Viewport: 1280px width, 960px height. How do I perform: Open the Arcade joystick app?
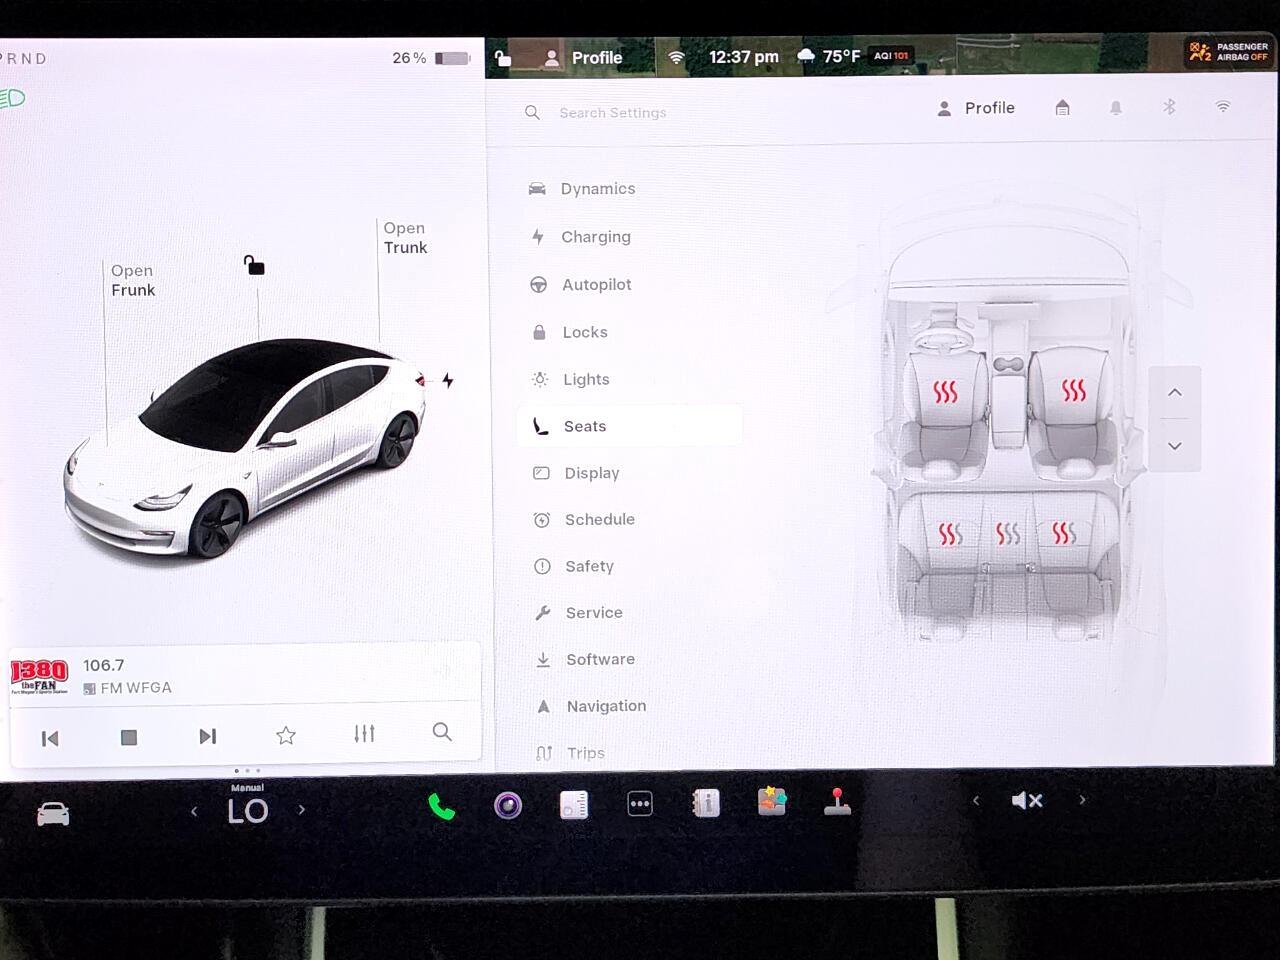tap(837, 801)
